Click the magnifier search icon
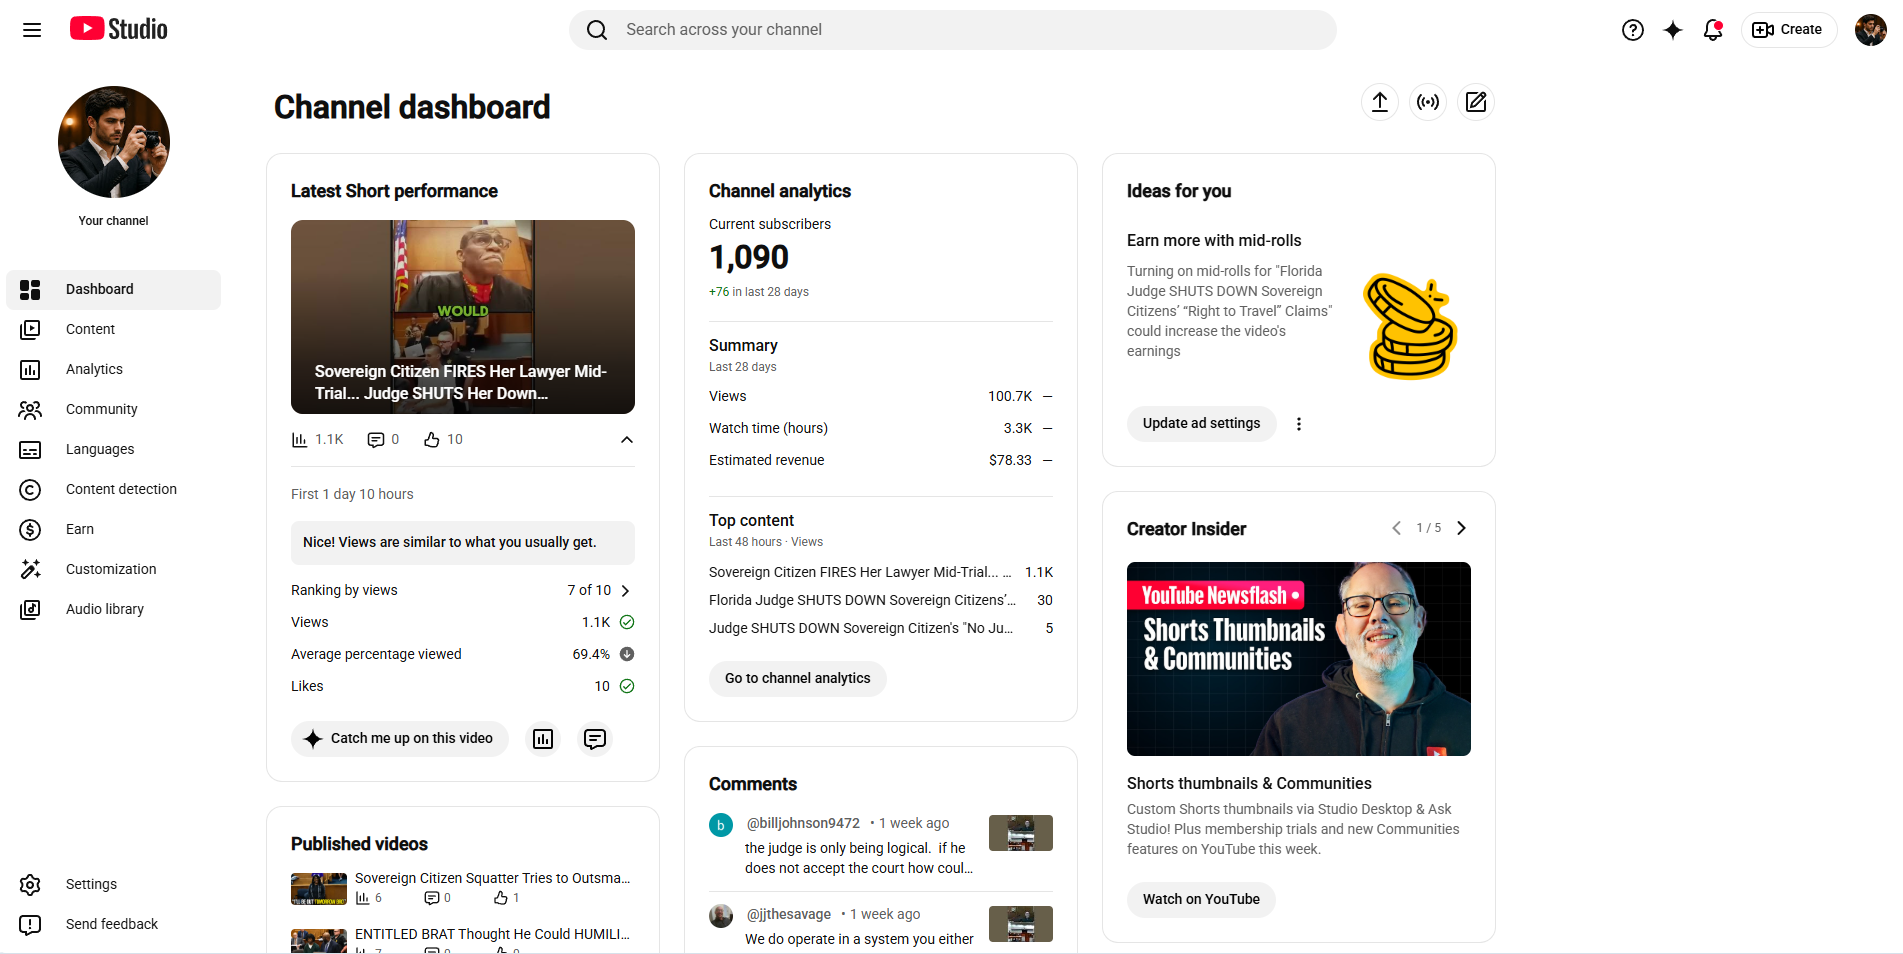Viewport: 1903px width, 954px height. pyautogui.click(x=597, y=30)
